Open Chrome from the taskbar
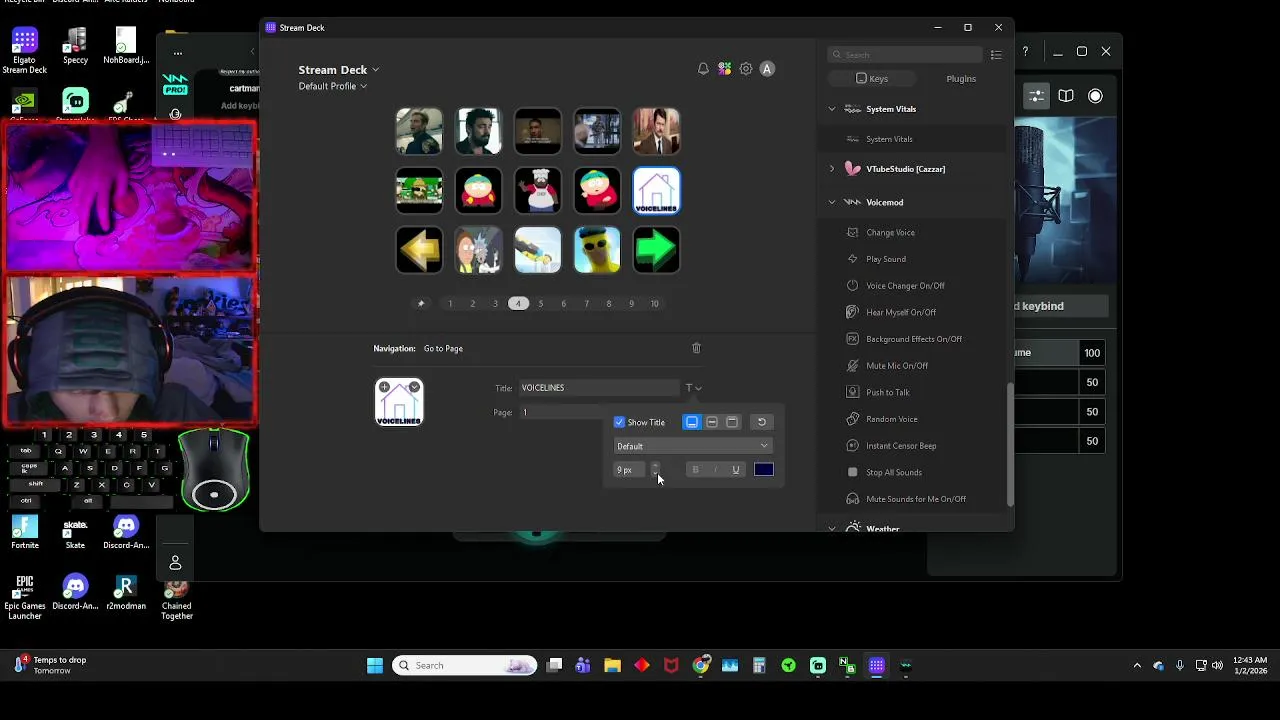 click(701, 666)
